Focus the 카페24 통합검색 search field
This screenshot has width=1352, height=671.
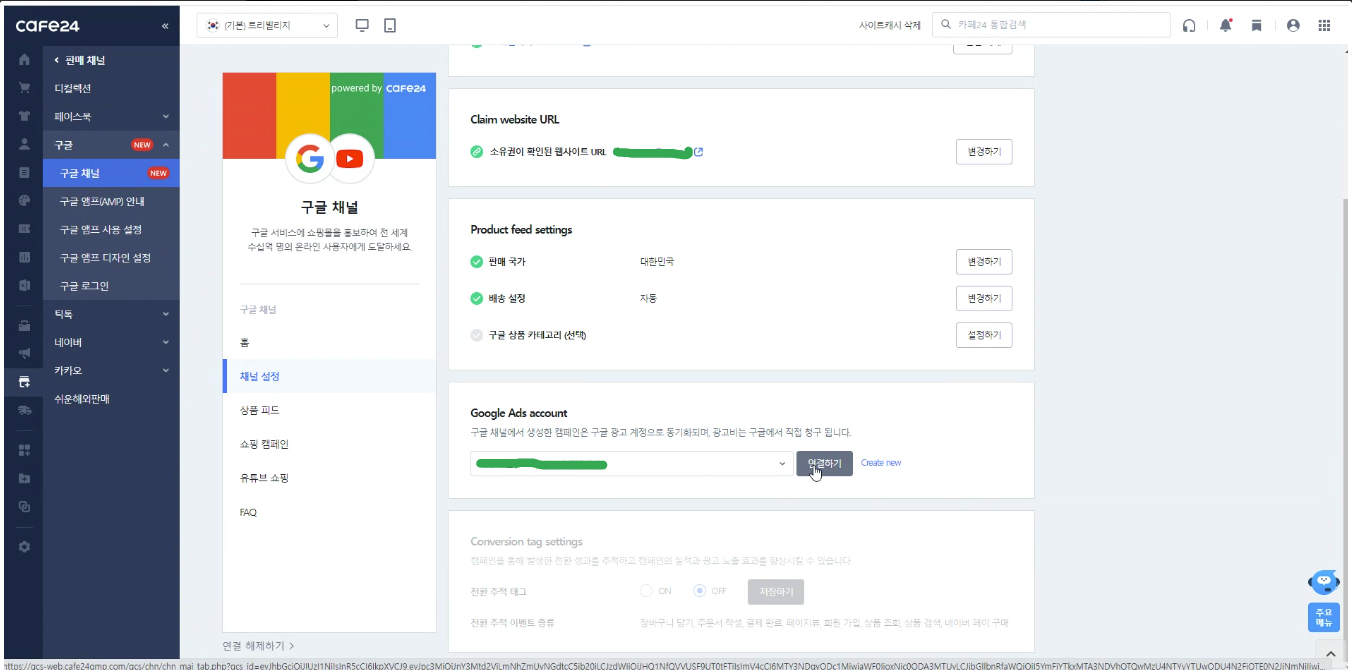[x=1051, y=25]
